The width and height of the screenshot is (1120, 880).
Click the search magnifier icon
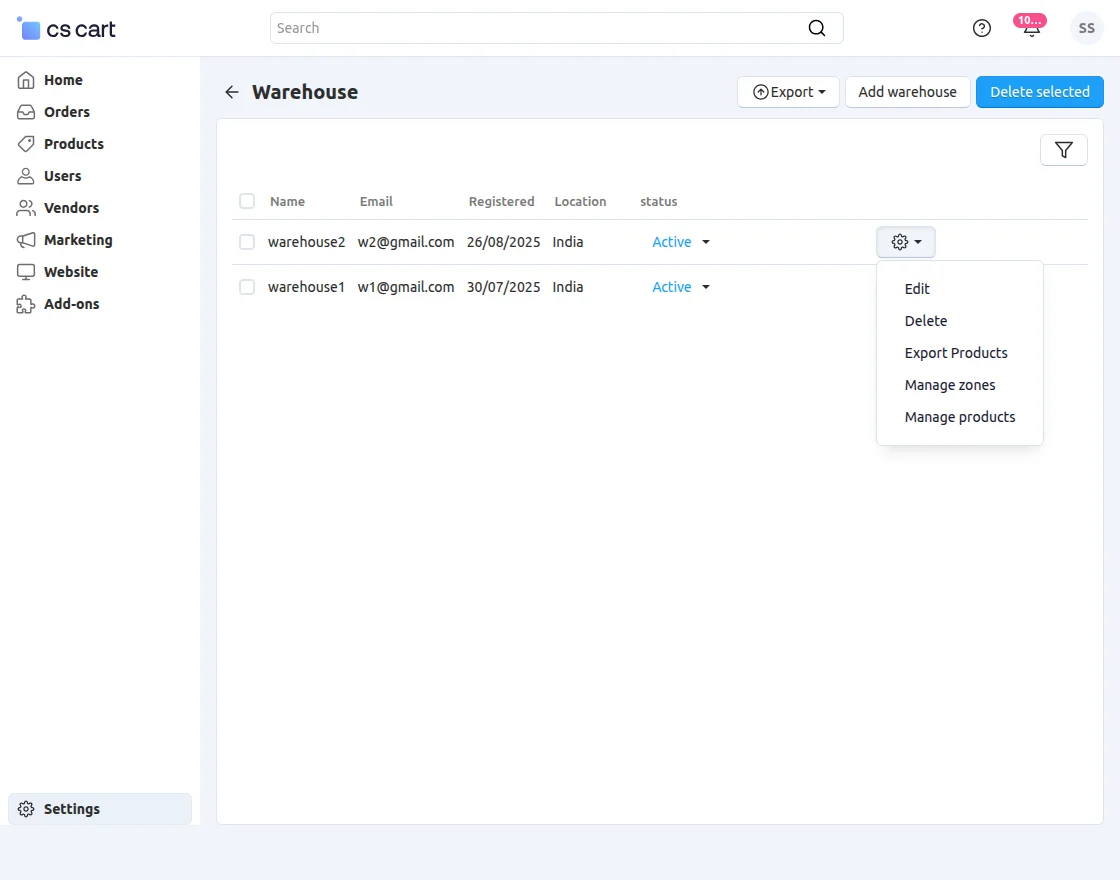(x=817, y=28)
